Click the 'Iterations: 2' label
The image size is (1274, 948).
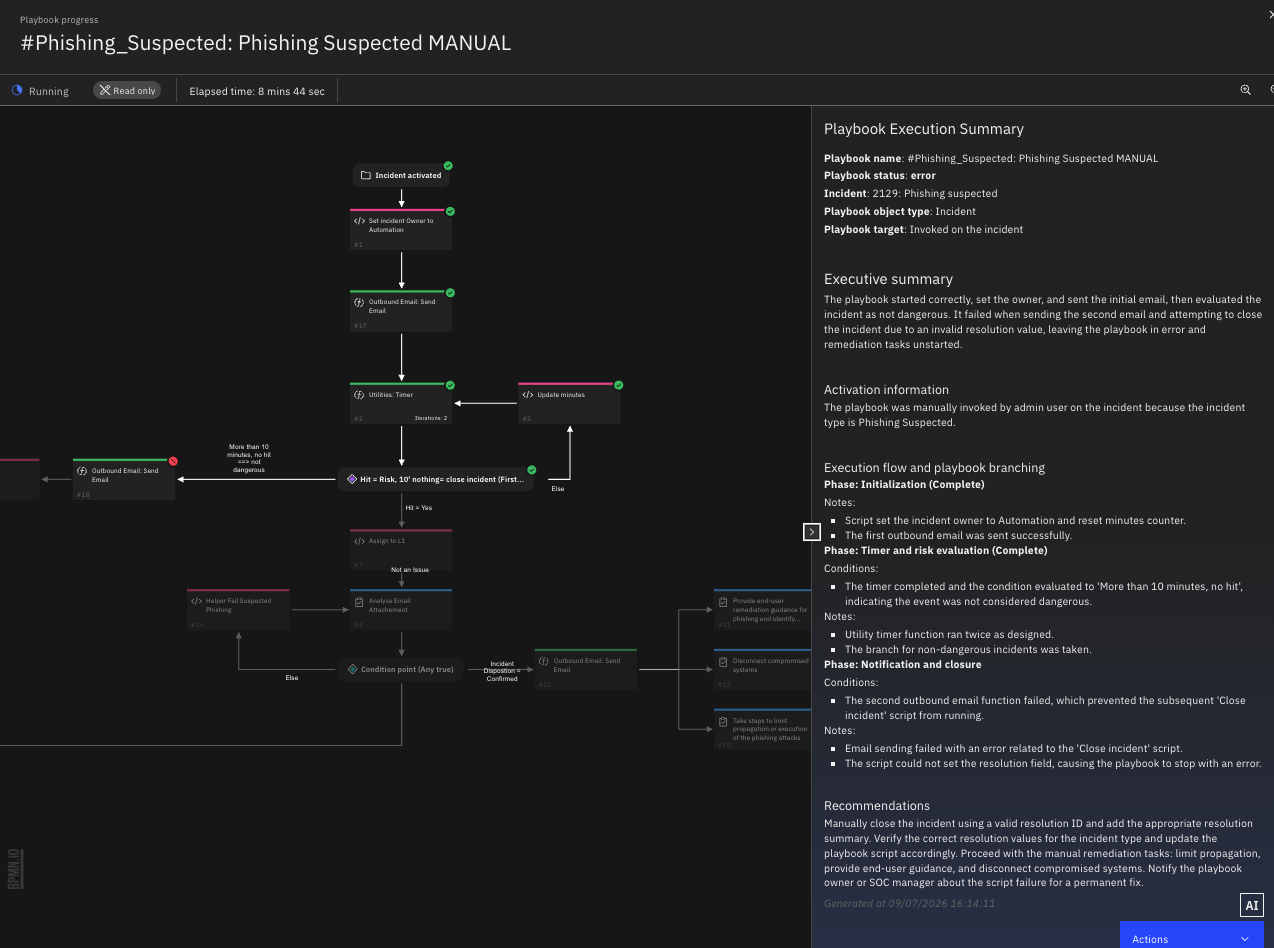point(431,418)
